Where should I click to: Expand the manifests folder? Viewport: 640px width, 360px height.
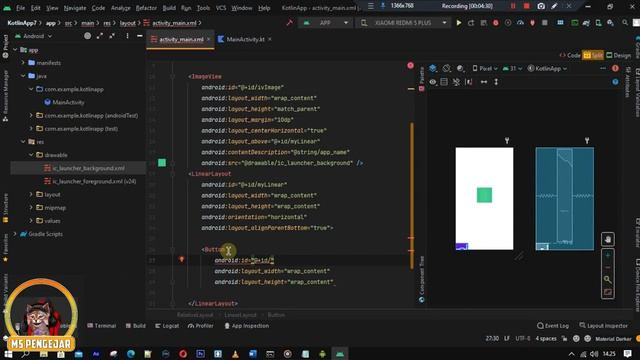tap(23, 63)
